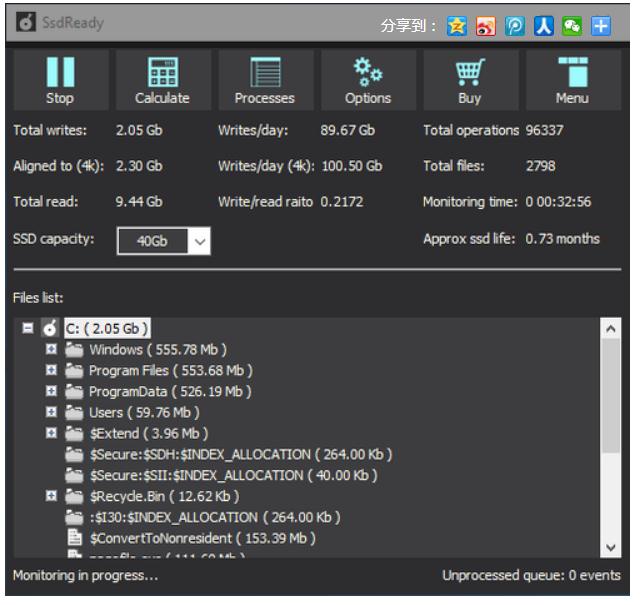Image resolution: width=640 pixels, height=605 pixels.
Task: Click the Total writes value 2.05 Gb
Action: click(x=139, y=131)
